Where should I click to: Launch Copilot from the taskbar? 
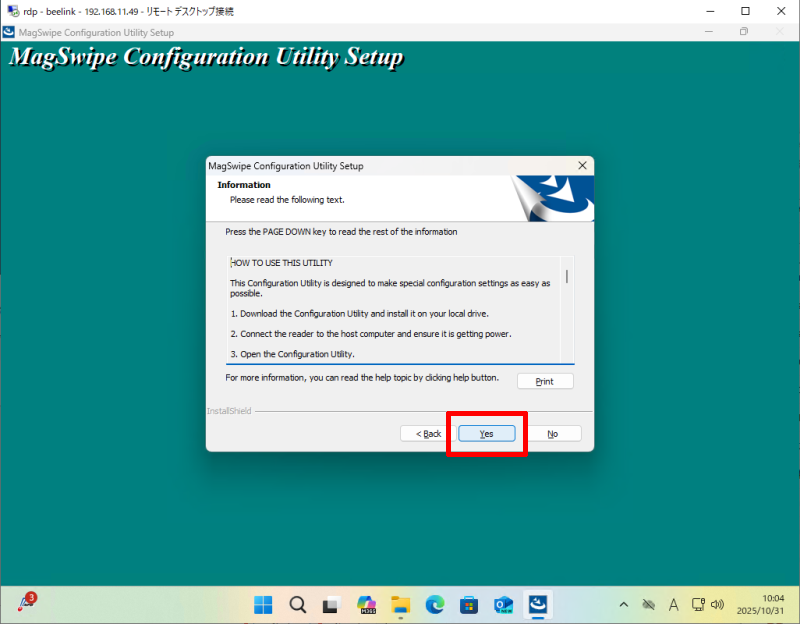coord(366,605)
